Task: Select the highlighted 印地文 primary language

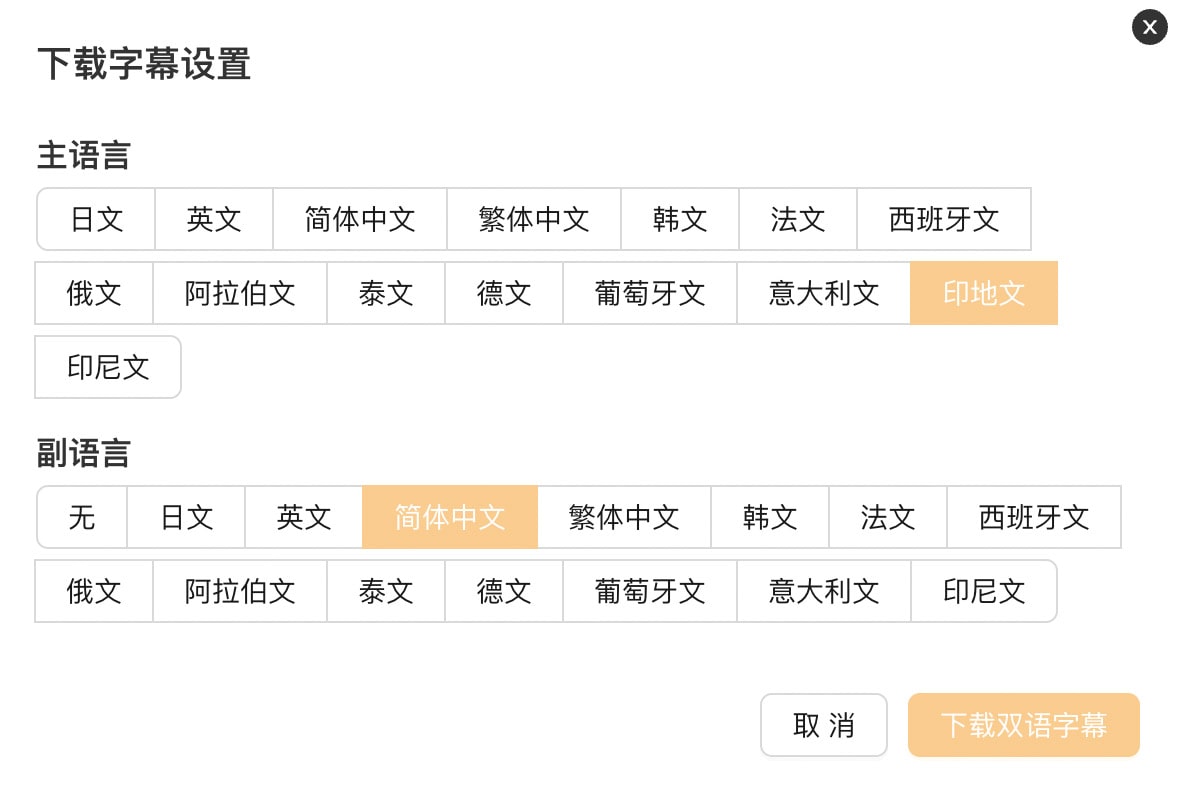Action: pos(983,293)
